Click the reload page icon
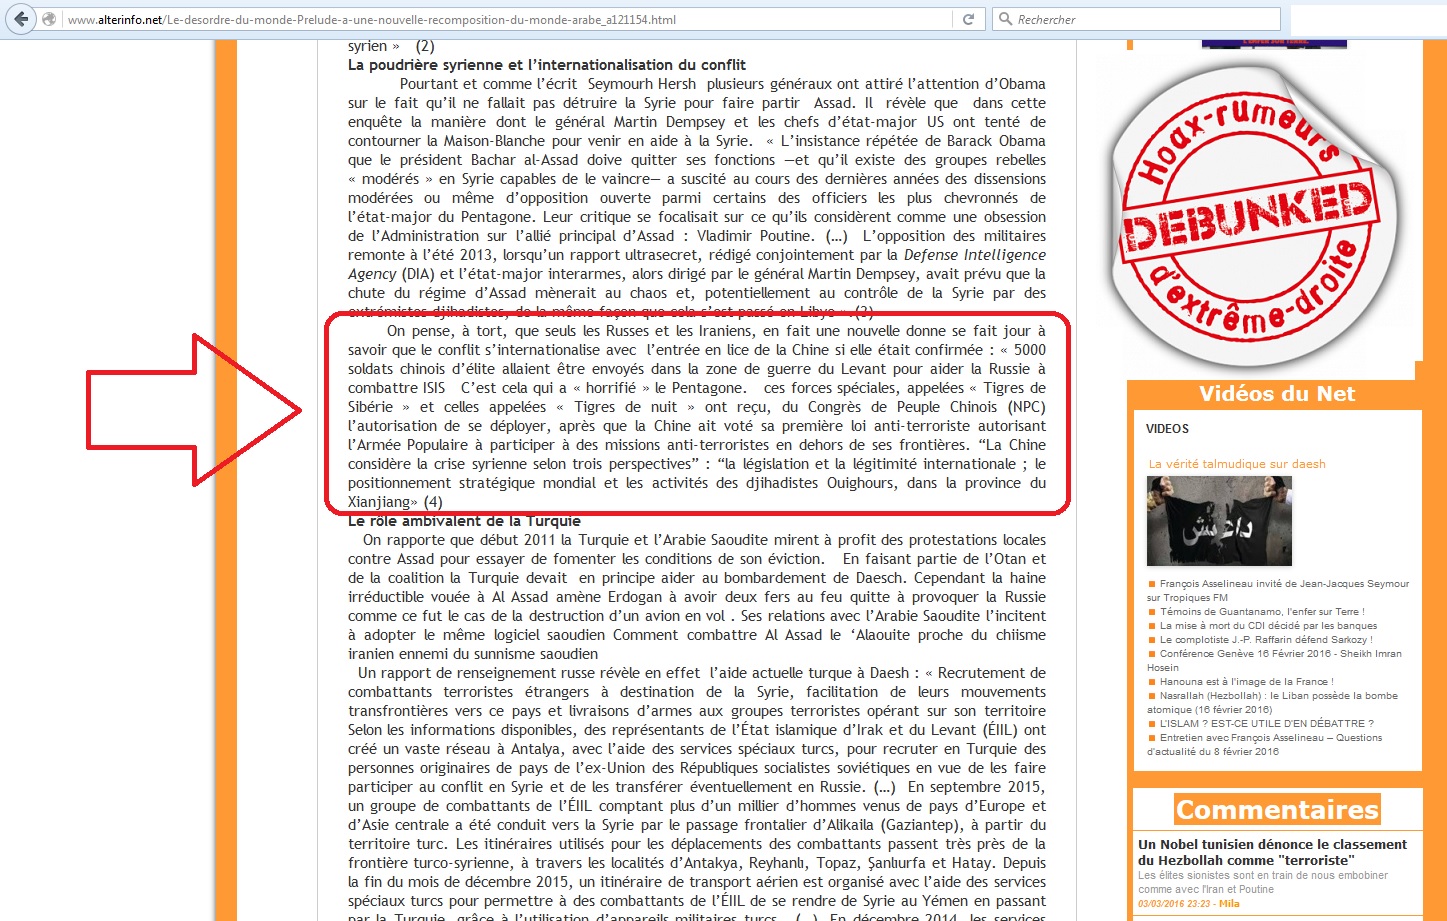 click(x=968, y=19)
